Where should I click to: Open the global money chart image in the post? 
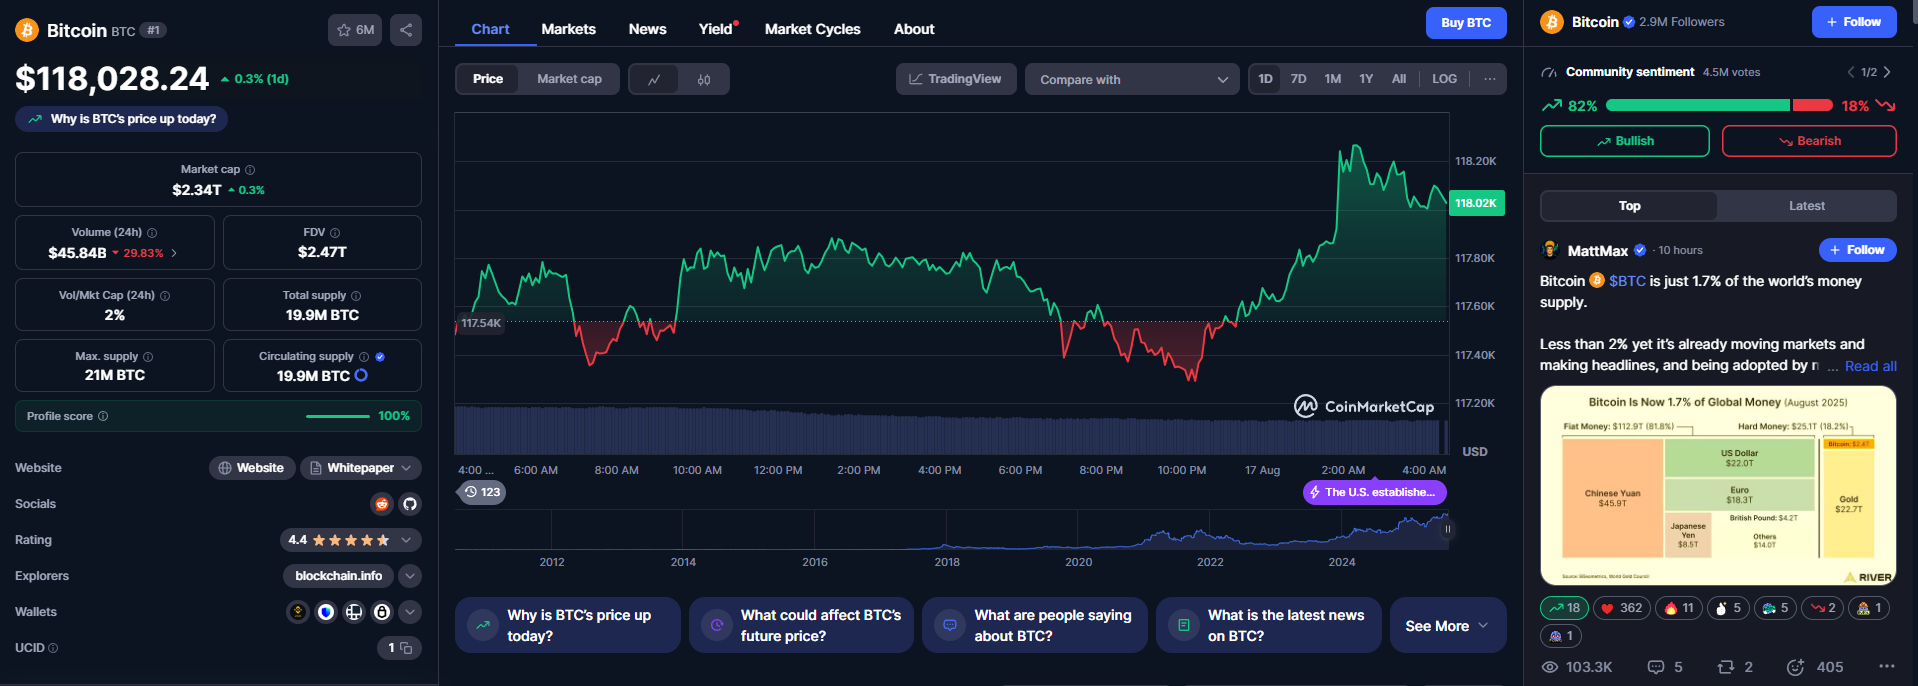tap(1718, 485)
